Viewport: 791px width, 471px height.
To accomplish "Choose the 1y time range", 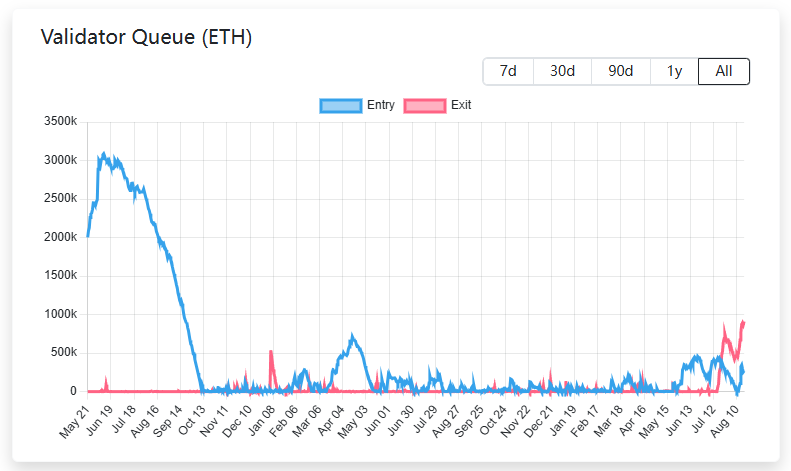I will pos(674,71).
